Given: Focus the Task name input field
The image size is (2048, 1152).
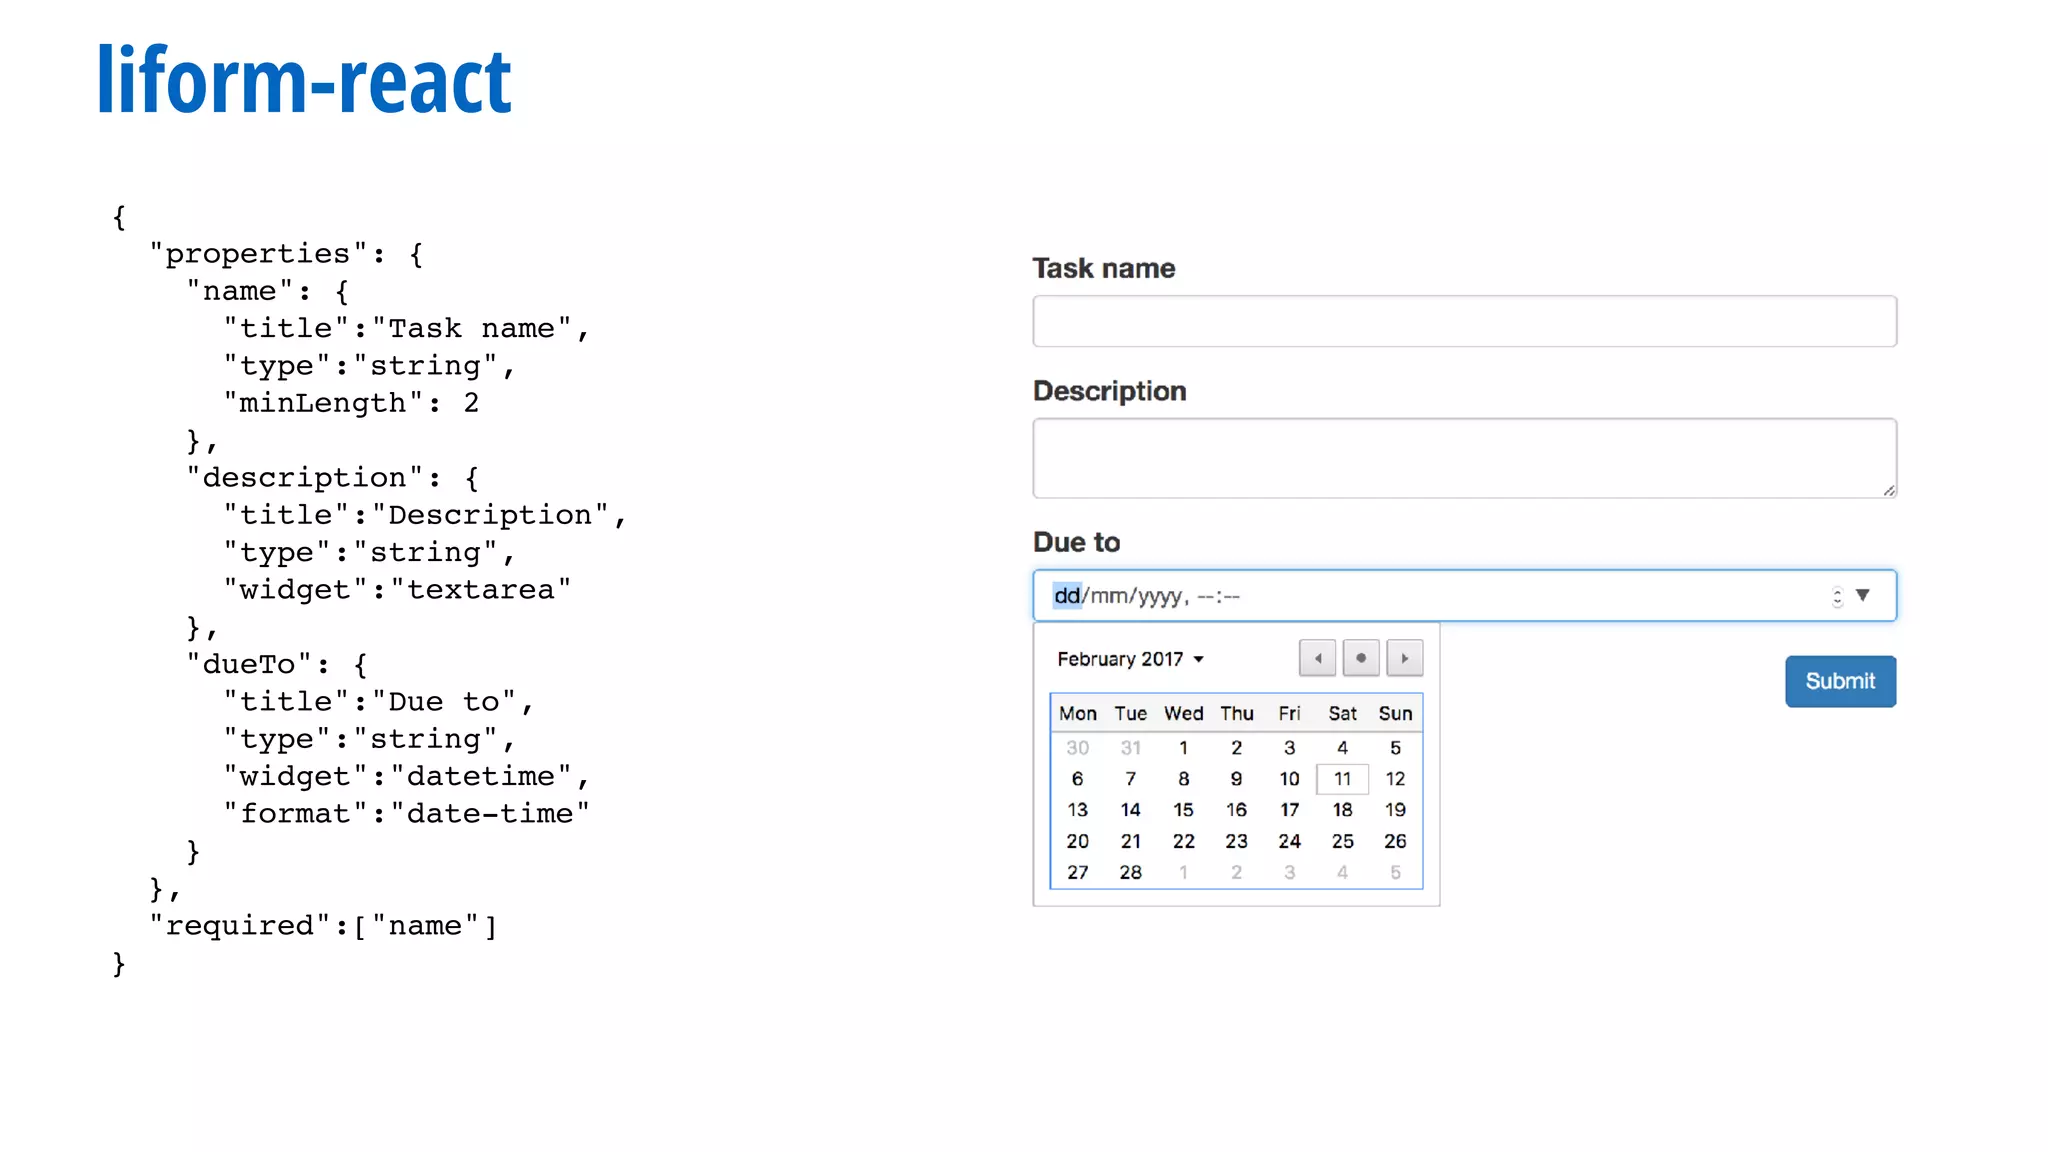Looking at the screenshot, I should pyautogui.click(x=1464, y=321).
